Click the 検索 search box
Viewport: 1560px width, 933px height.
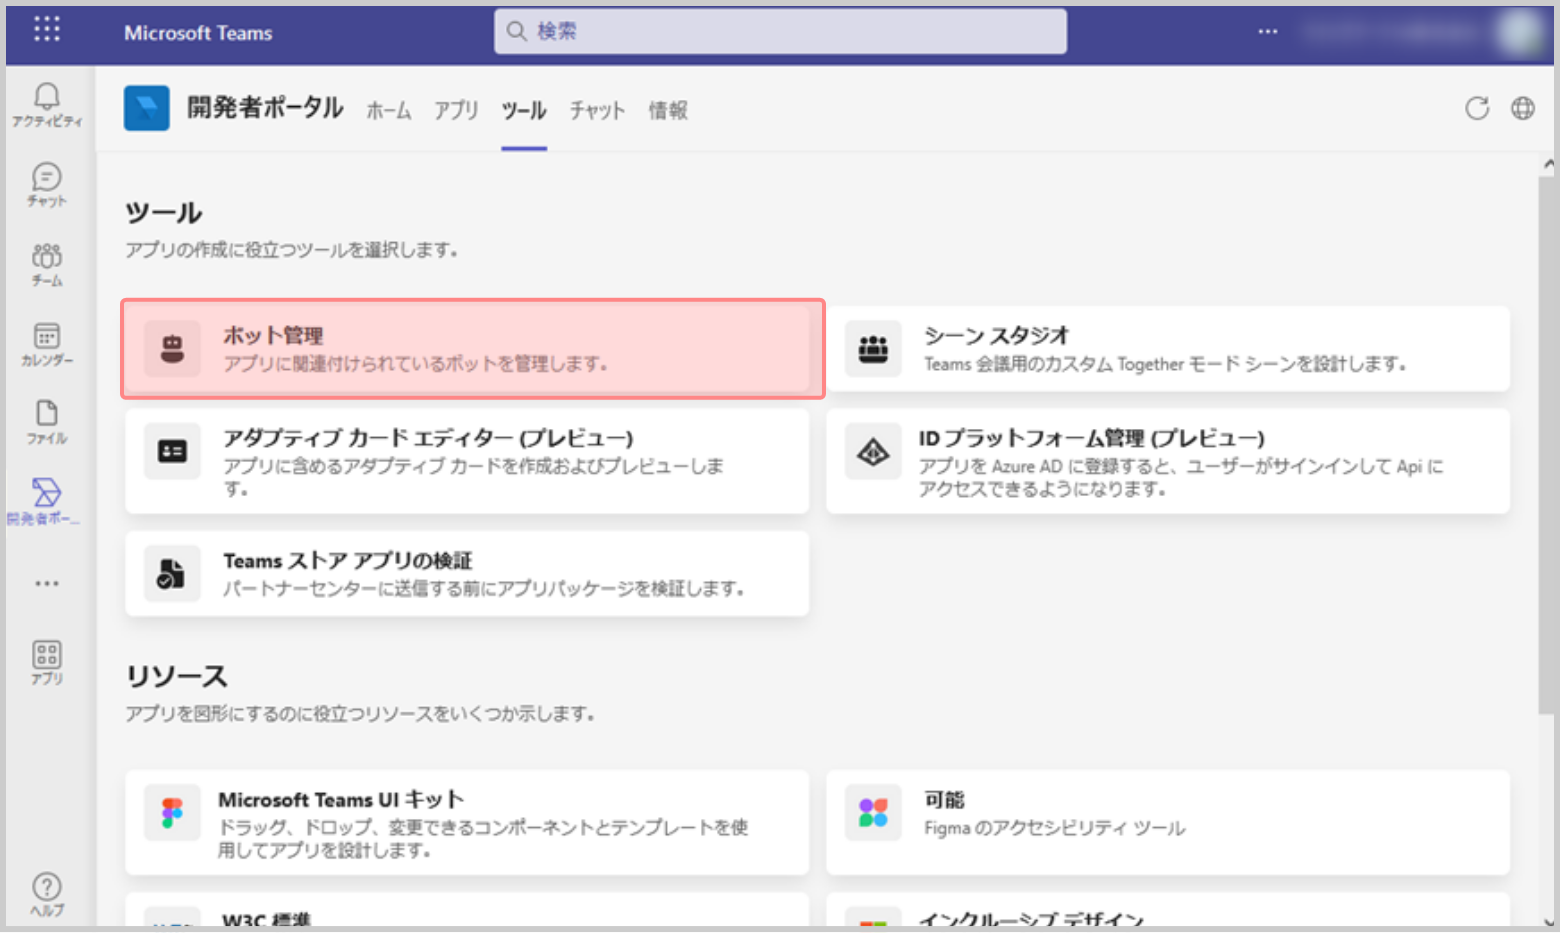coord(780,32)
